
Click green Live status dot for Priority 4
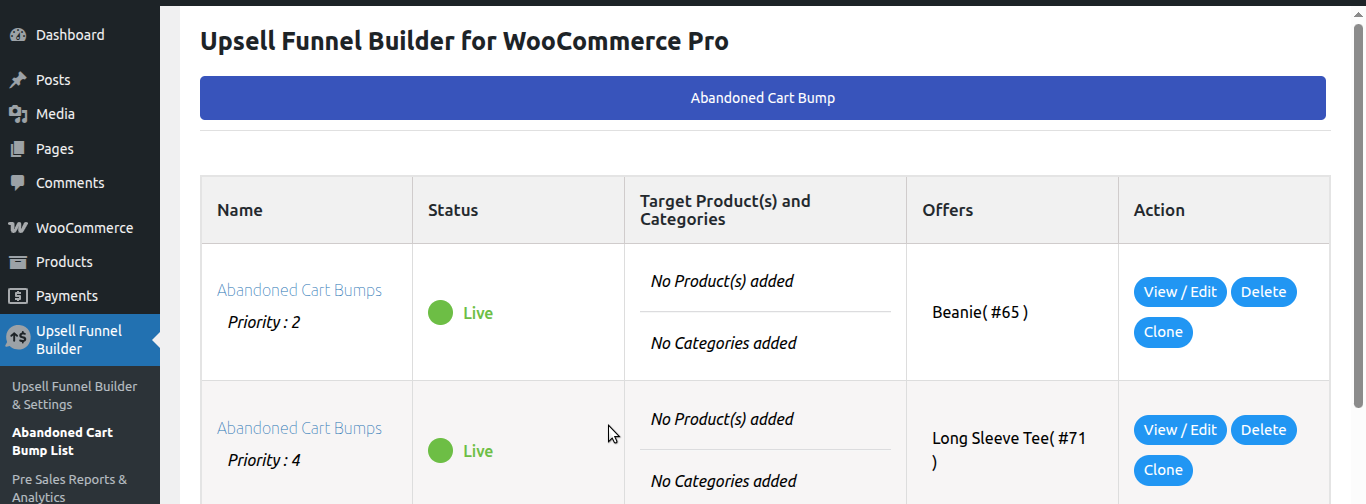tap(440, 451)
